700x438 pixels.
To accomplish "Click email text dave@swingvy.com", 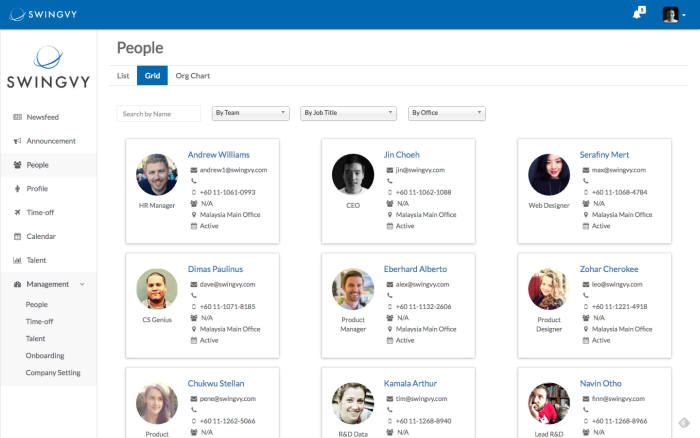I will pyautogui.click(x=227, y=284).
